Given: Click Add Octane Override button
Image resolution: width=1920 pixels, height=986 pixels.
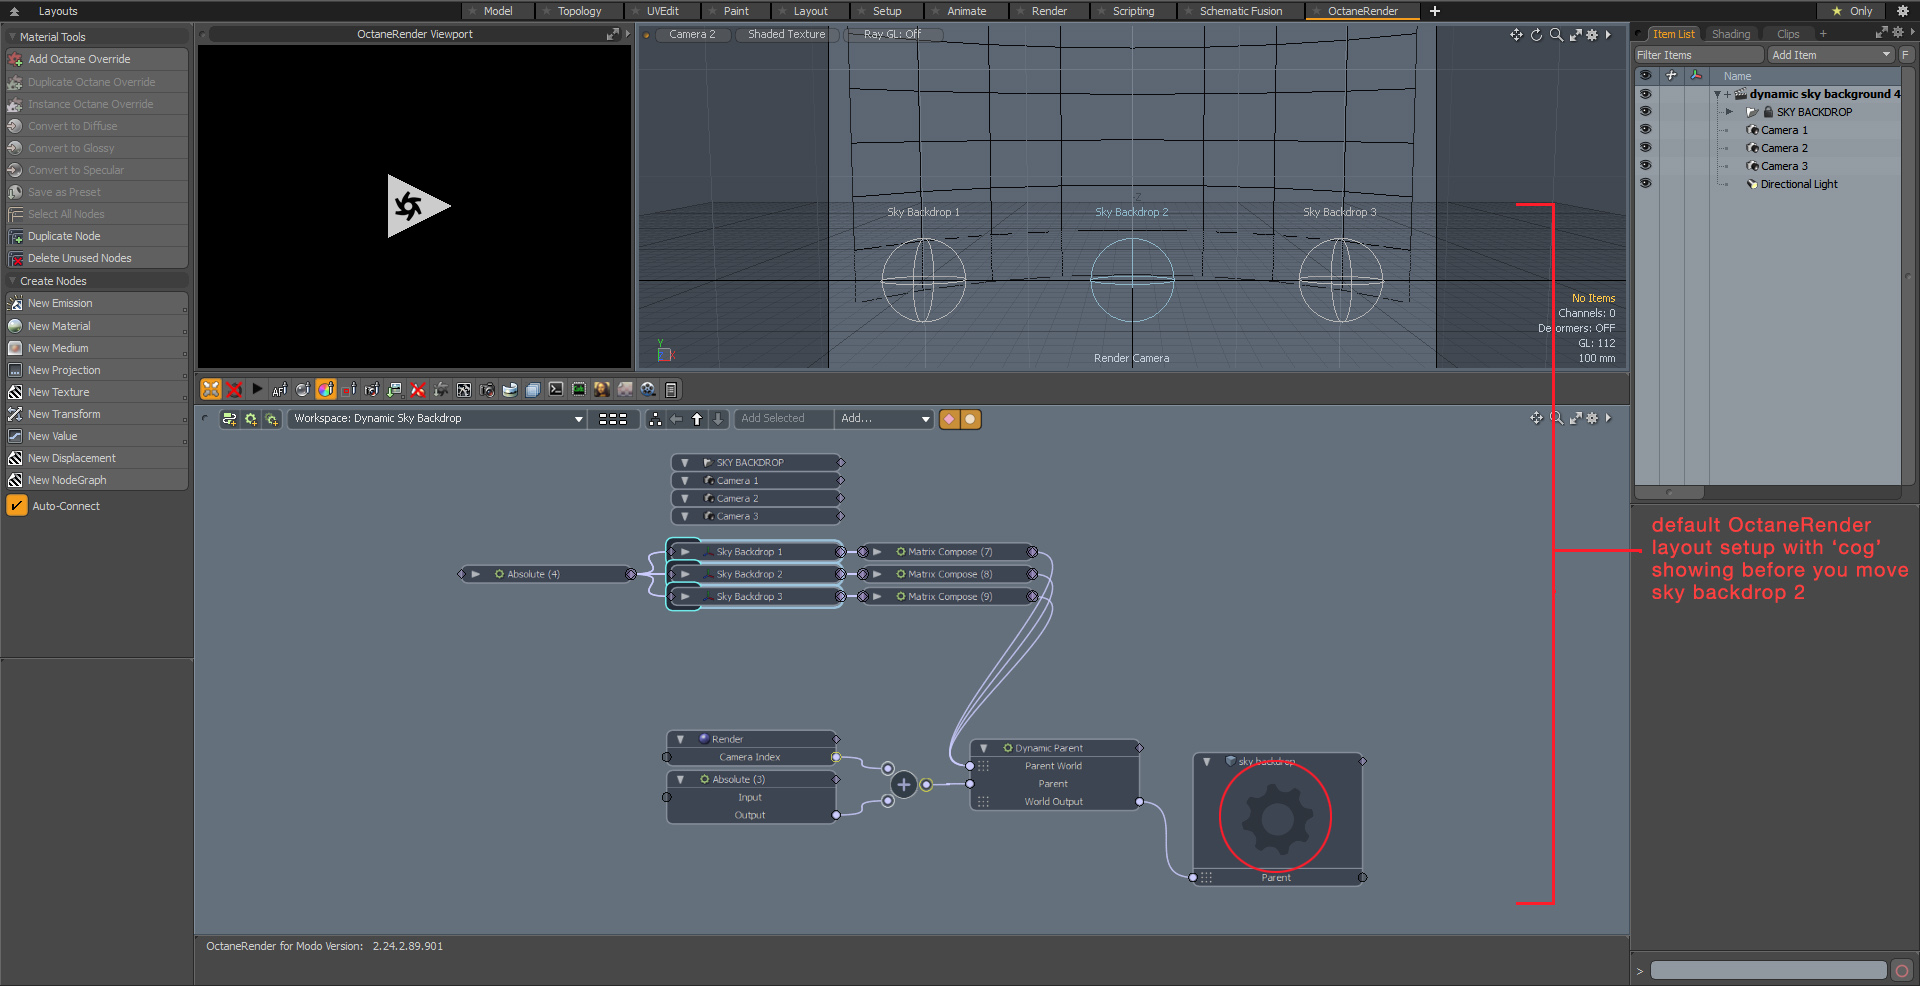Looking at the screenshot, I should (x=96, y=59).
